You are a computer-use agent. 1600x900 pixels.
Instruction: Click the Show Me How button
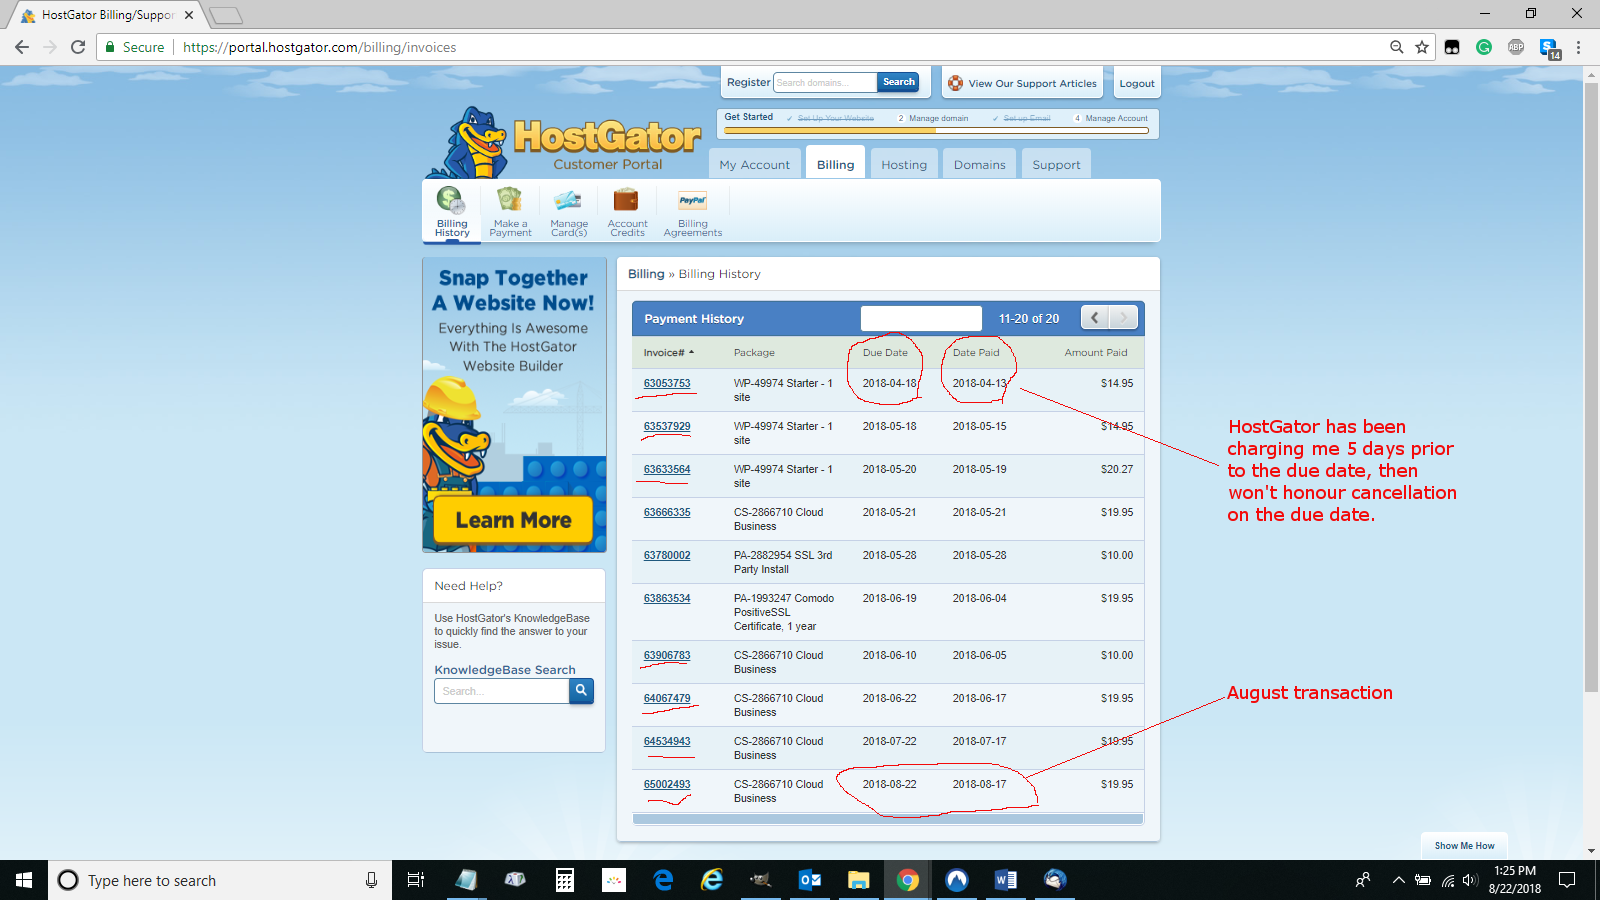pos(1464,846)
